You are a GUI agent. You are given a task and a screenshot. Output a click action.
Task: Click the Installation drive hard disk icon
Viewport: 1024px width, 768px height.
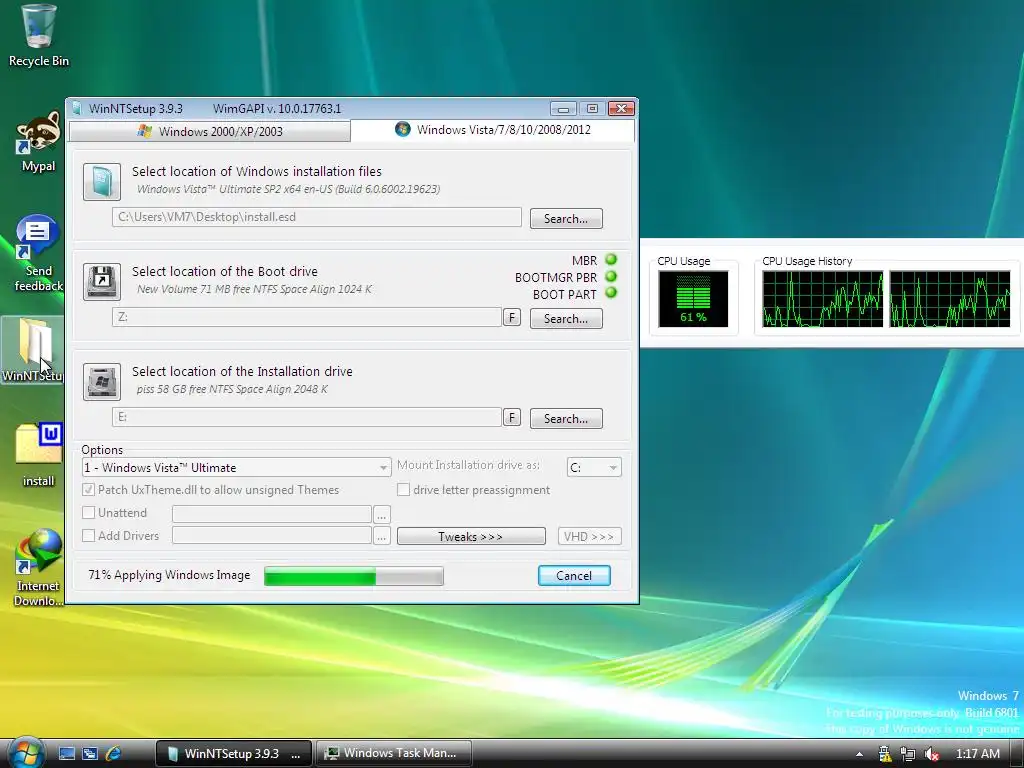(102, 381)
